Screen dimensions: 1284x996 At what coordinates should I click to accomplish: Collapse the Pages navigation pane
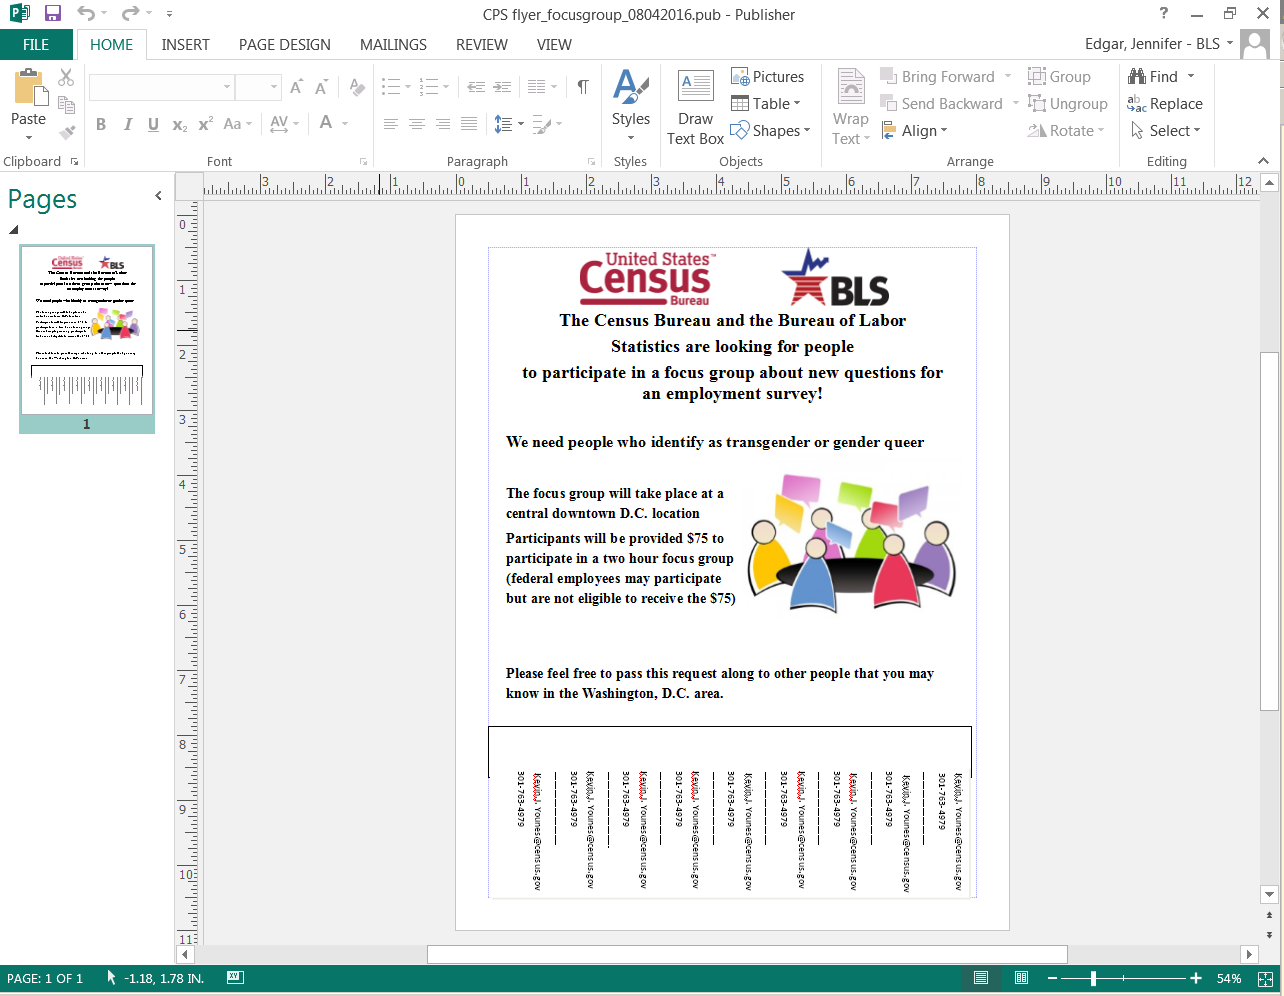(158, 196)
